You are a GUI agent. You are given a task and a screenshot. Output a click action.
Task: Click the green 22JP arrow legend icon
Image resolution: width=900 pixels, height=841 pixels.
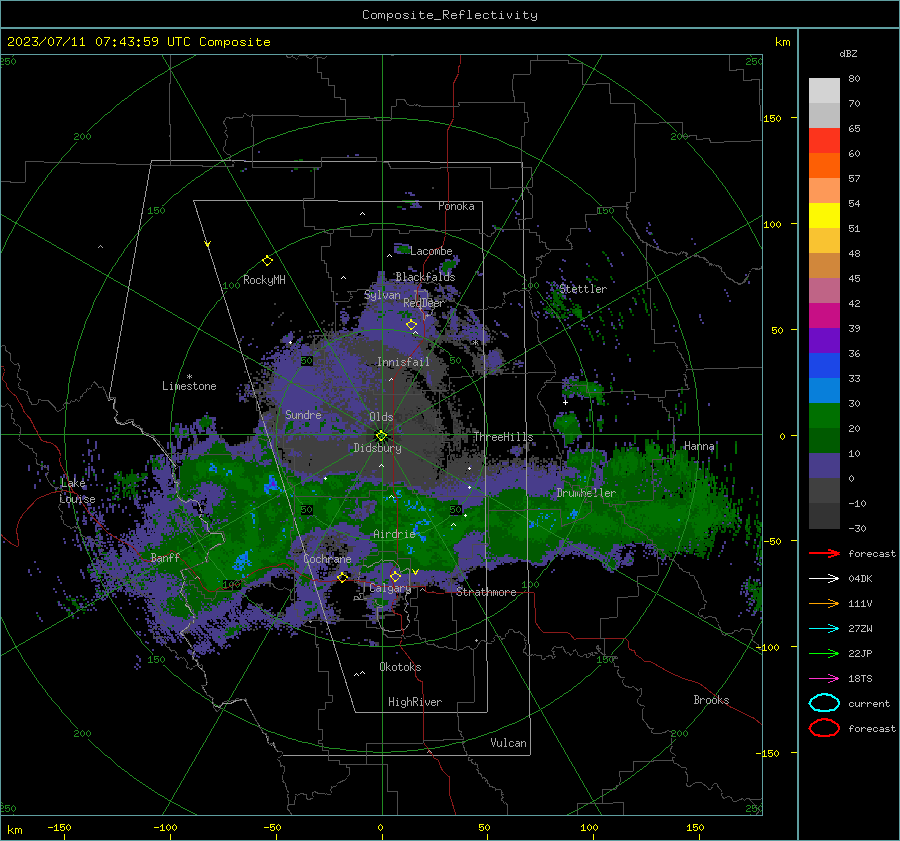pos(824,653)
